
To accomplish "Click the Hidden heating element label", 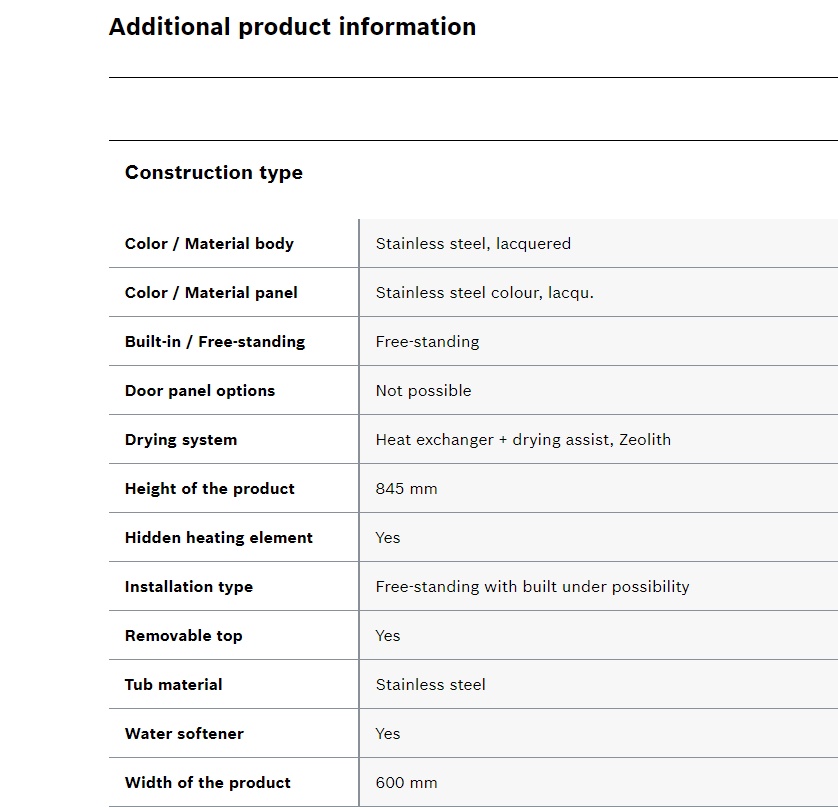I will (219, 538).
